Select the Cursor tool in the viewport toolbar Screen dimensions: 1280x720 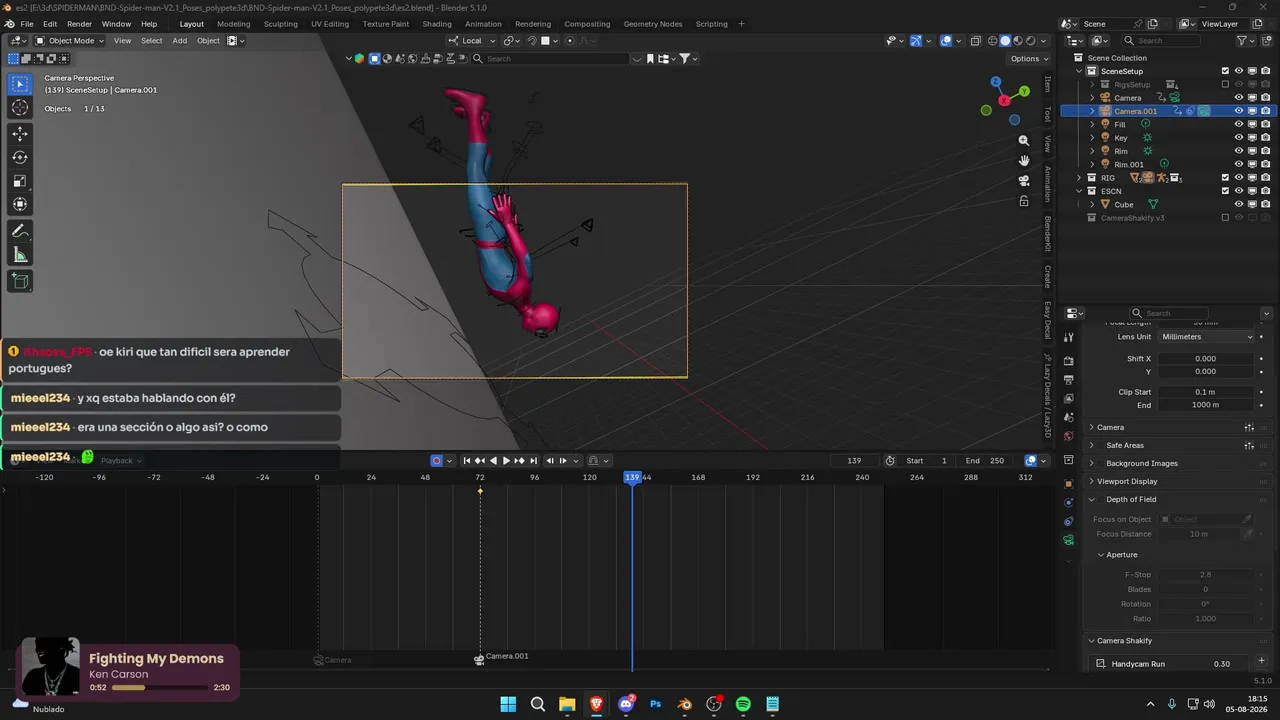coord(20,108)
